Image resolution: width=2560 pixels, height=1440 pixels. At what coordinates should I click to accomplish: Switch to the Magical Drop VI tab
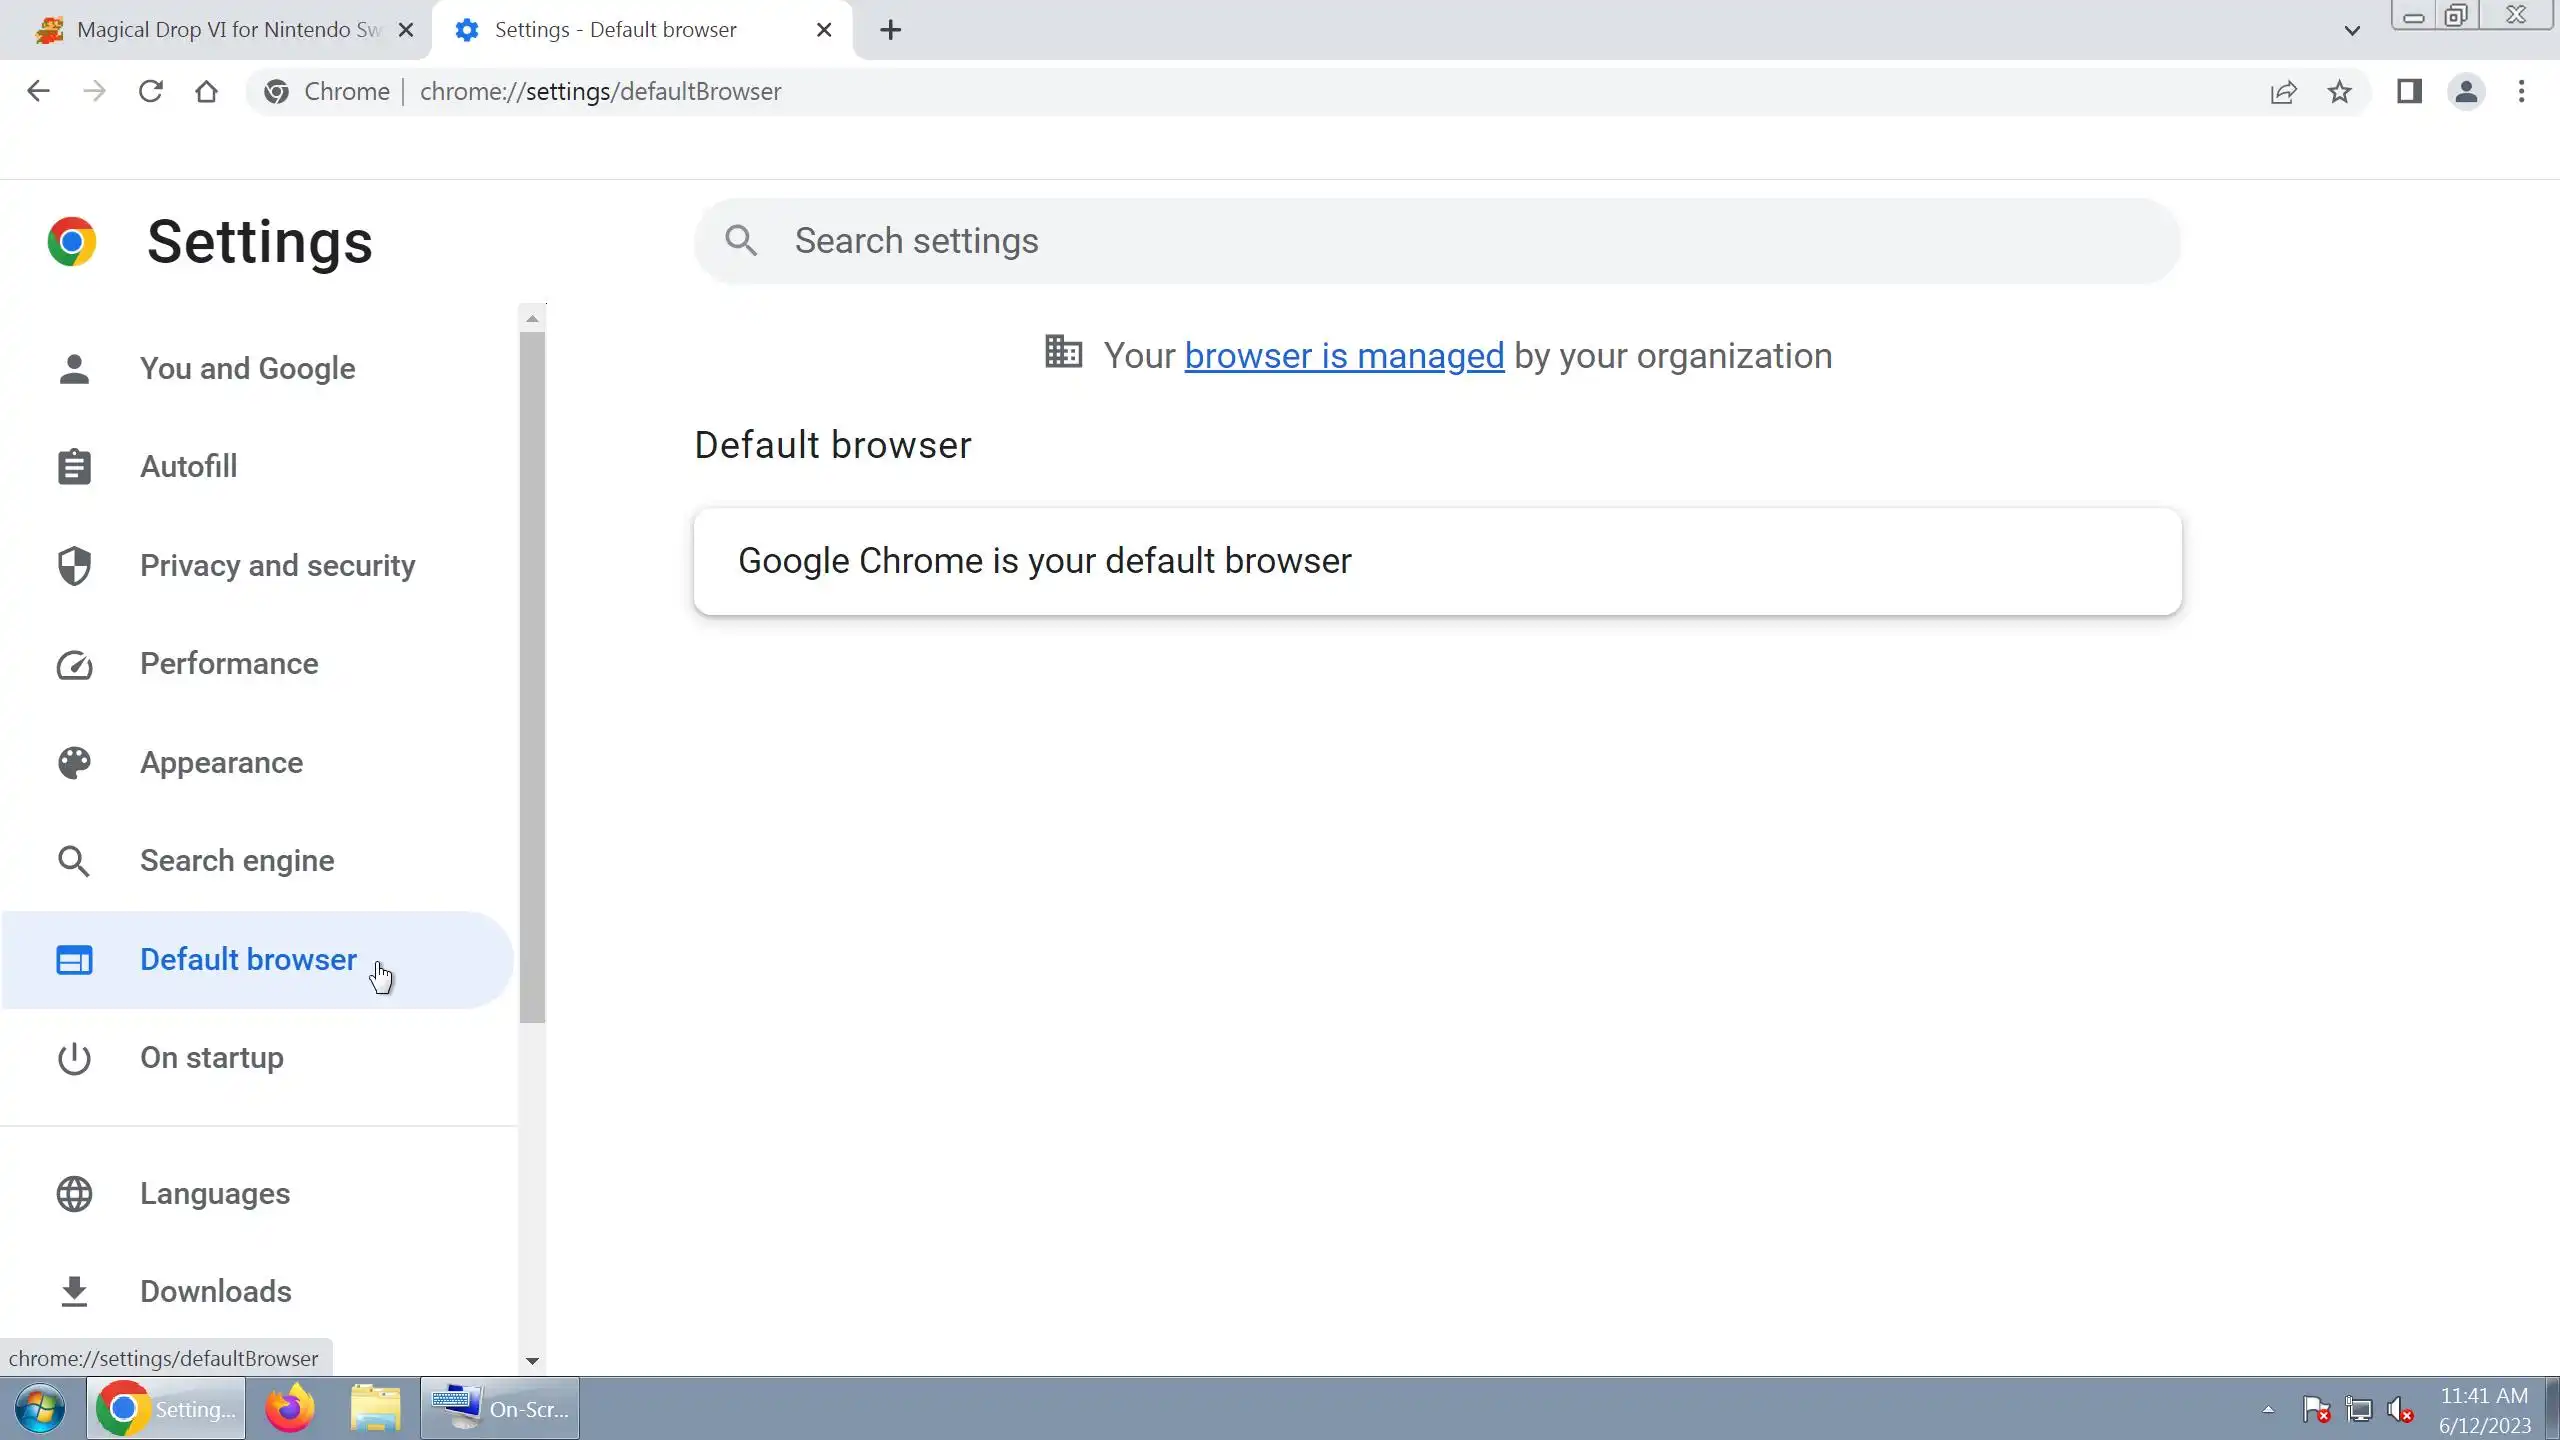(x=228, y=30)
